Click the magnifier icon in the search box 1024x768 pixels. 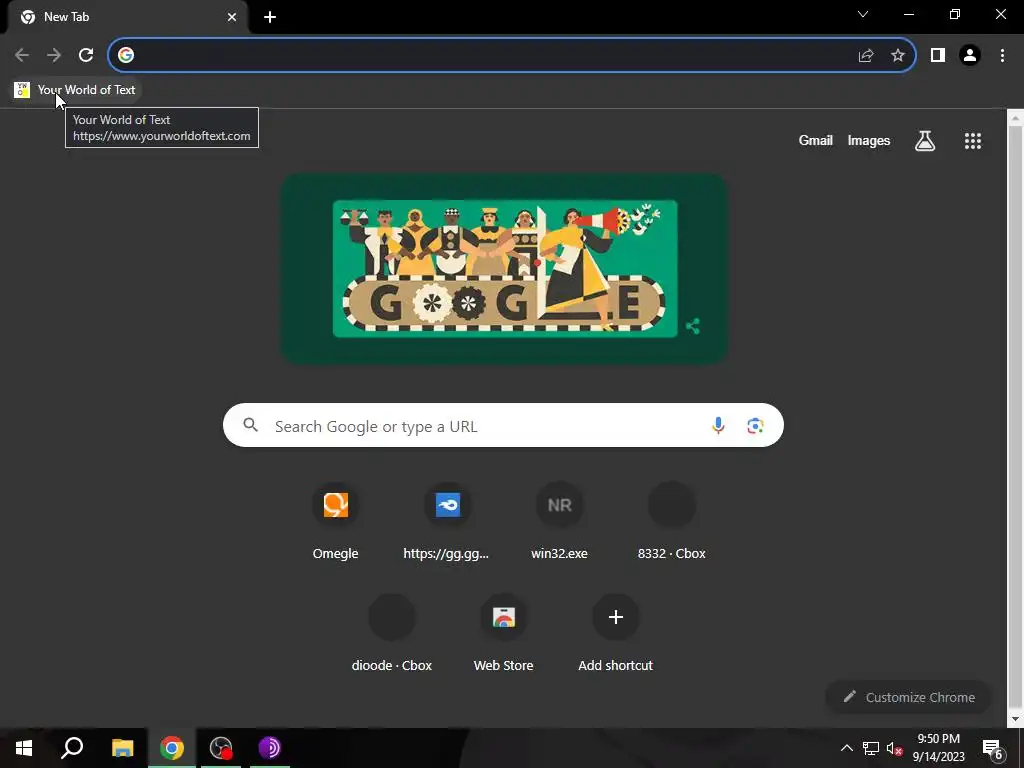click(x=250, y=425)
